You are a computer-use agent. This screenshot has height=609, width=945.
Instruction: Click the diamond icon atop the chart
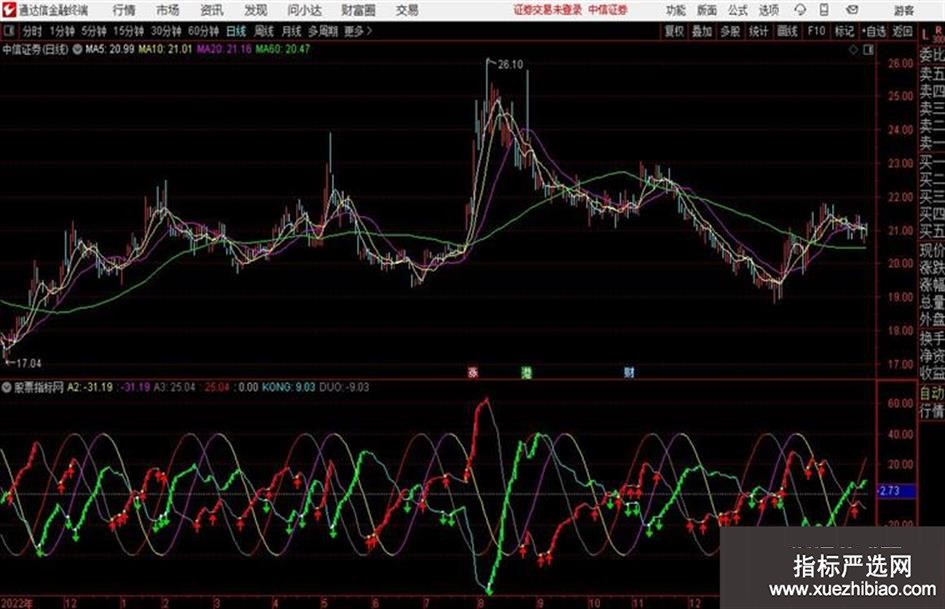[x=853, y=50]
